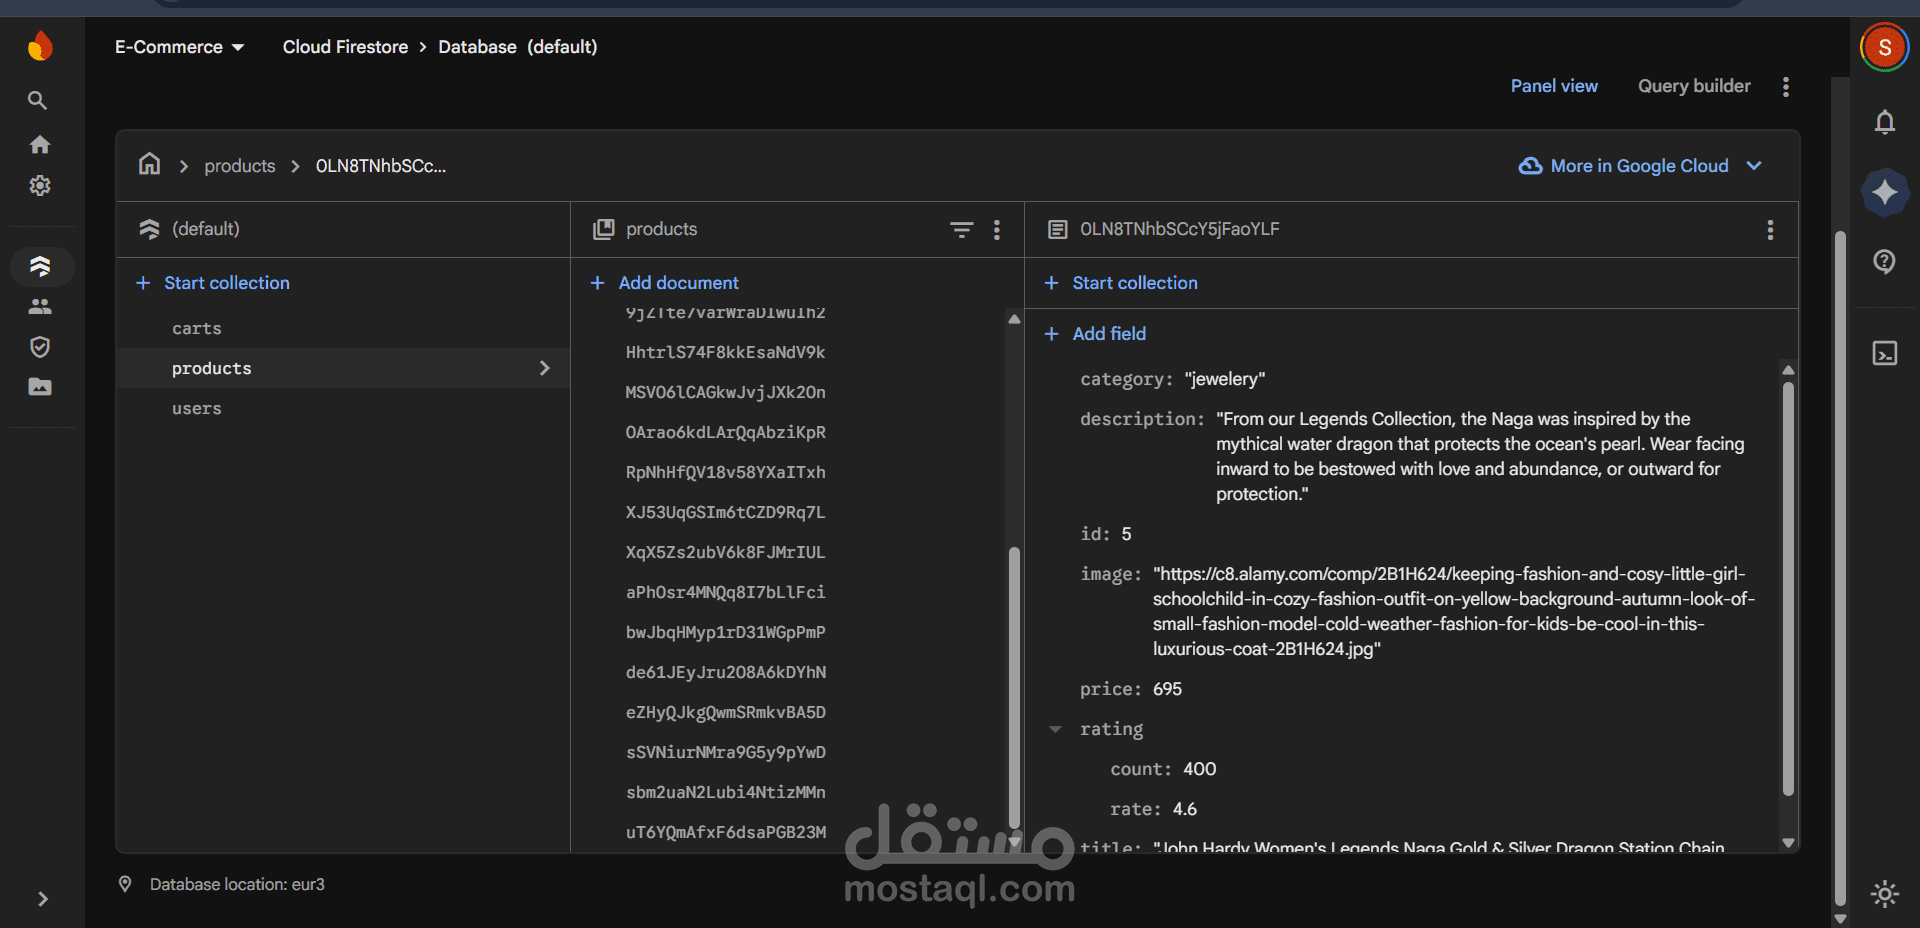Select document MSVO6lCAGkwJvjJXk2On
1920x928 pixels.
click(726, 392)
